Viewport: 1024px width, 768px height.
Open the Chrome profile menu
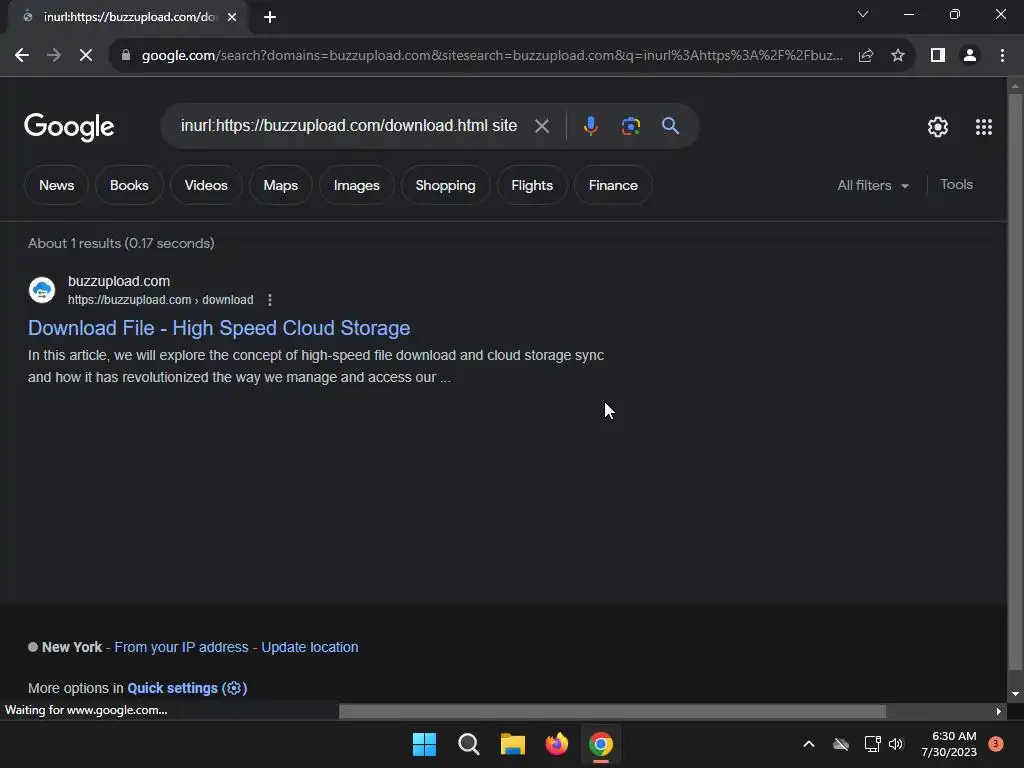point(970,56)
